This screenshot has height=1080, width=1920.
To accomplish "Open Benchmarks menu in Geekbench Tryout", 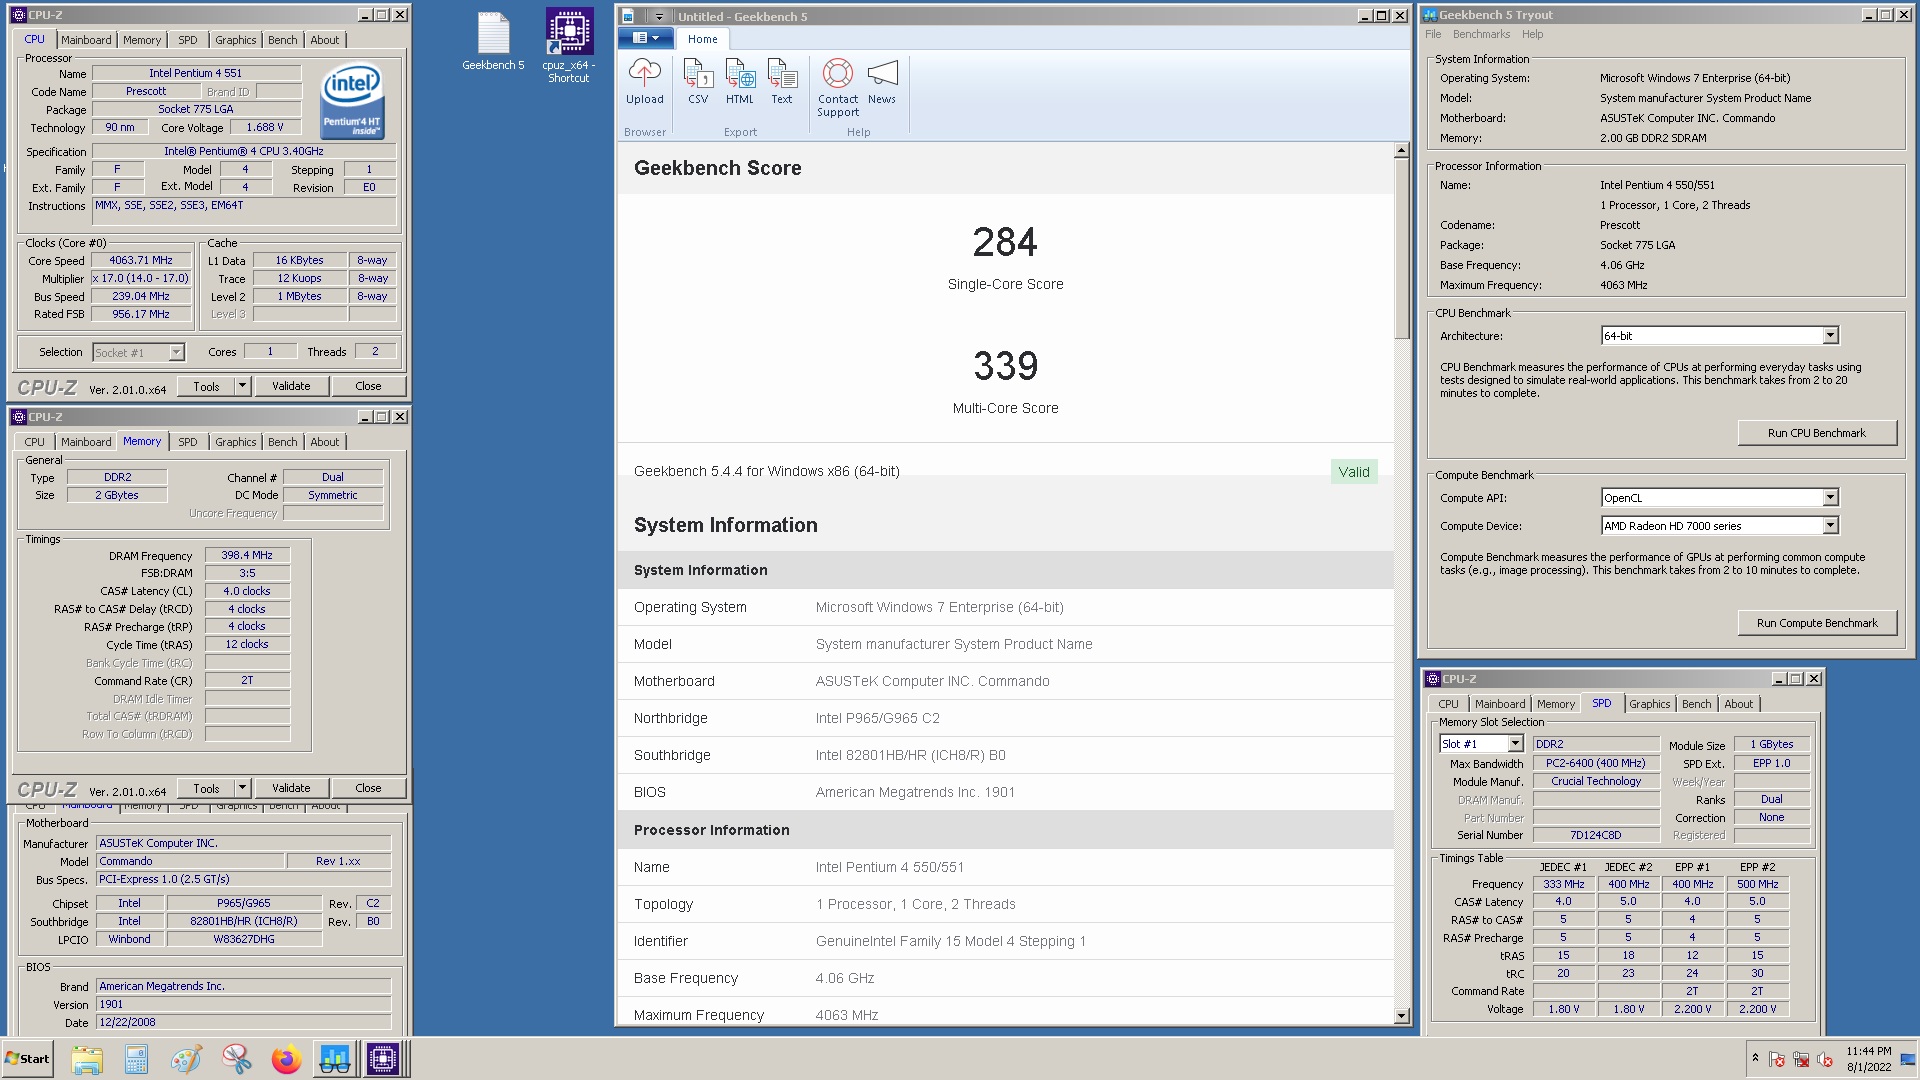I will pyautogui.click(x=1481, y=34).
